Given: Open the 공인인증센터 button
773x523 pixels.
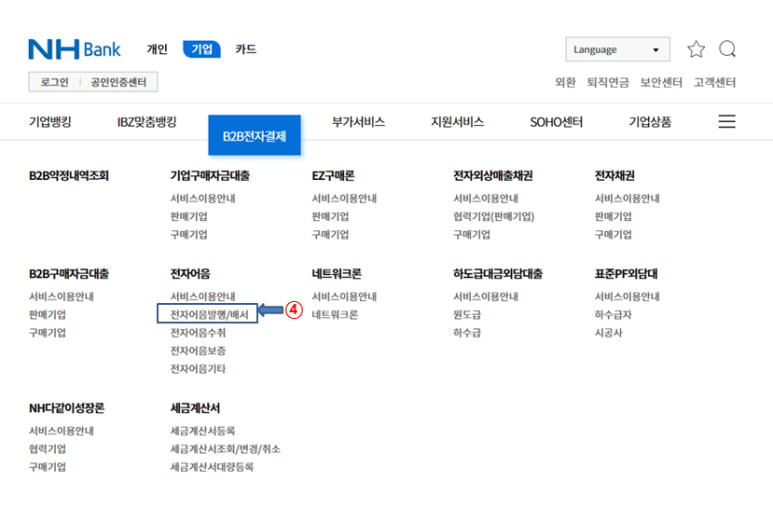Looking at the screenshot, I should pos(118,82).
